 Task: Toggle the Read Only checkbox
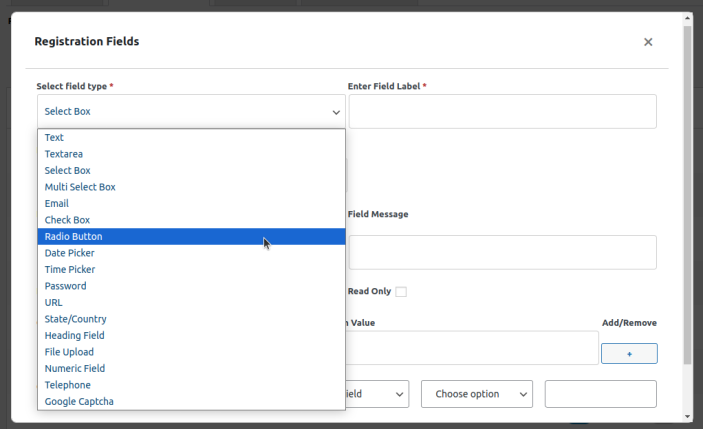(401, 292)
